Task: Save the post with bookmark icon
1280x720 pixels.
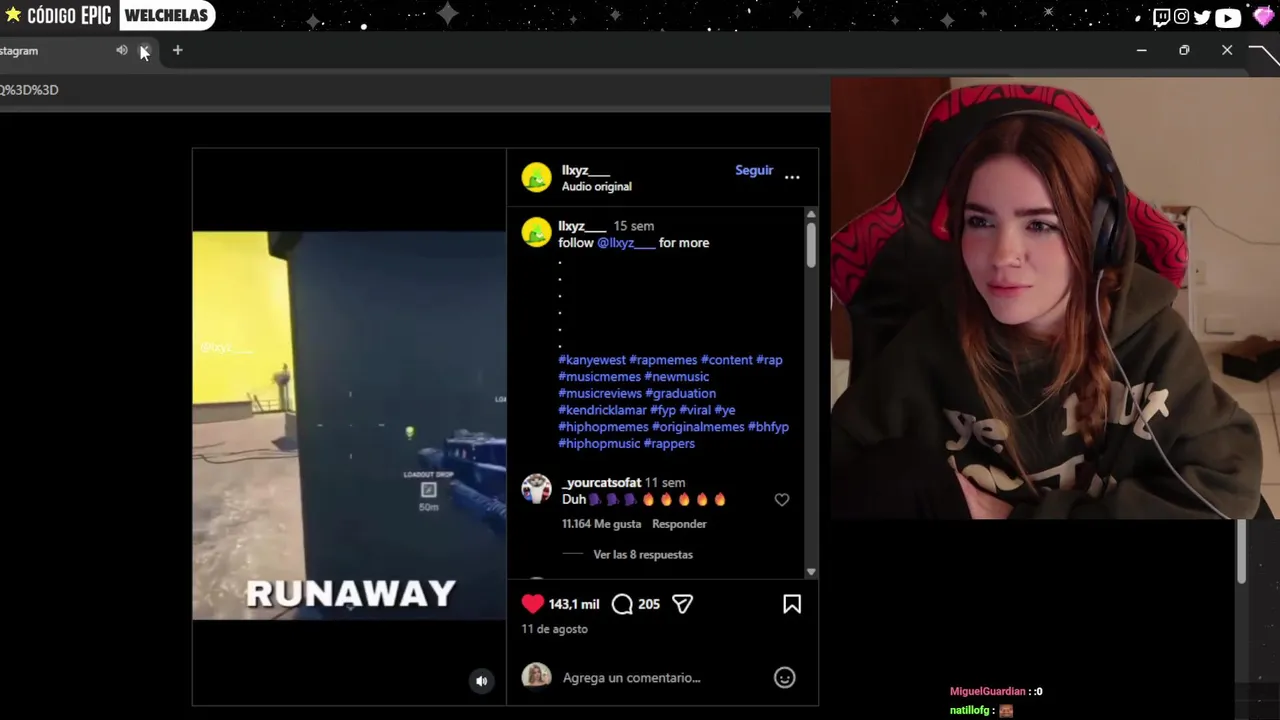Action: click(x=792, y=604)
